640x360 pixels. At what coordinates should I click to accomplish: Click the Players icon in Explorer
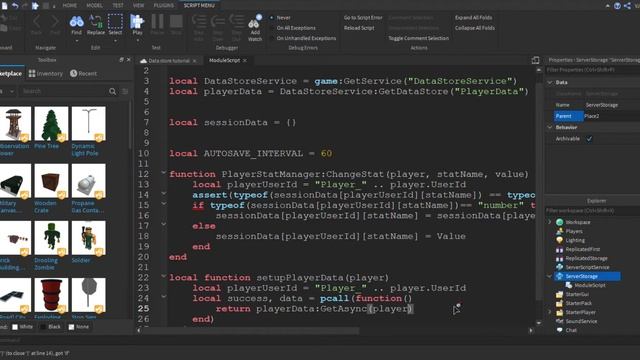[x=560, y=231]
